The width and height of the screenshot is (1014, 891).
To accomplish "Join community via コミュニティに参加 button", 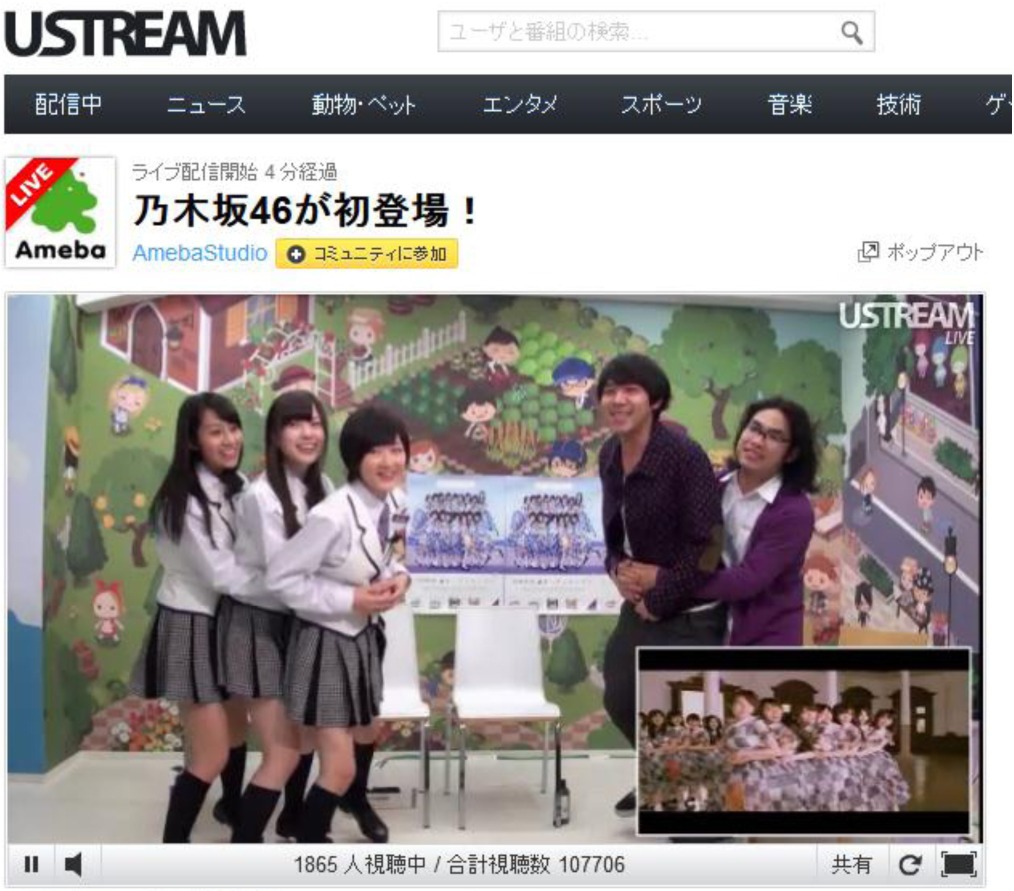I will point(367,254).
